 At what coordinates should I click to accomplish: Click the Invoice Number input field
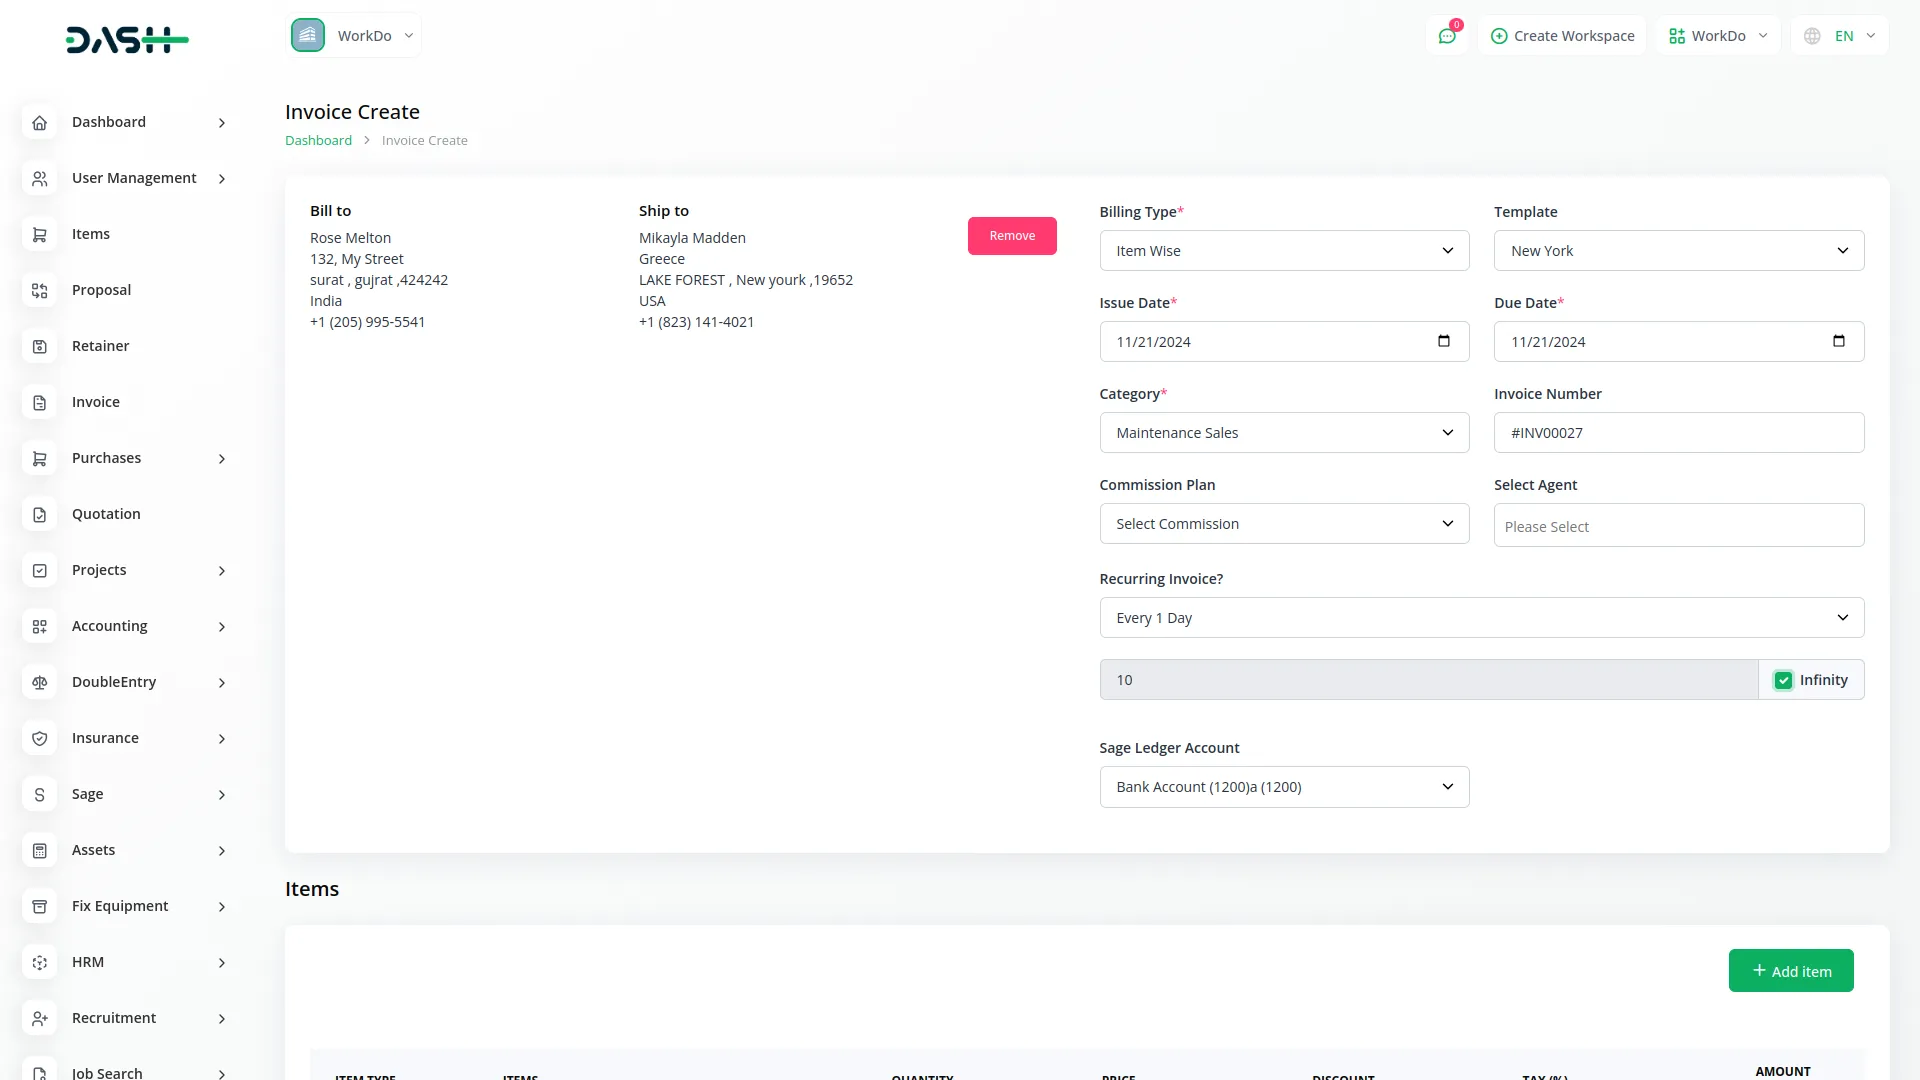tap(1678, 432)
